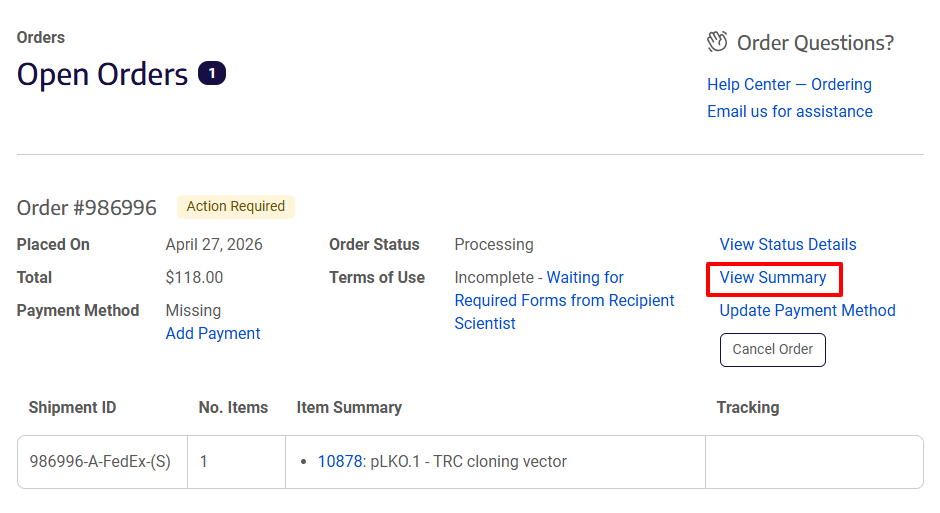
Task: Click Email us for assistance
Action: point(789,112)
